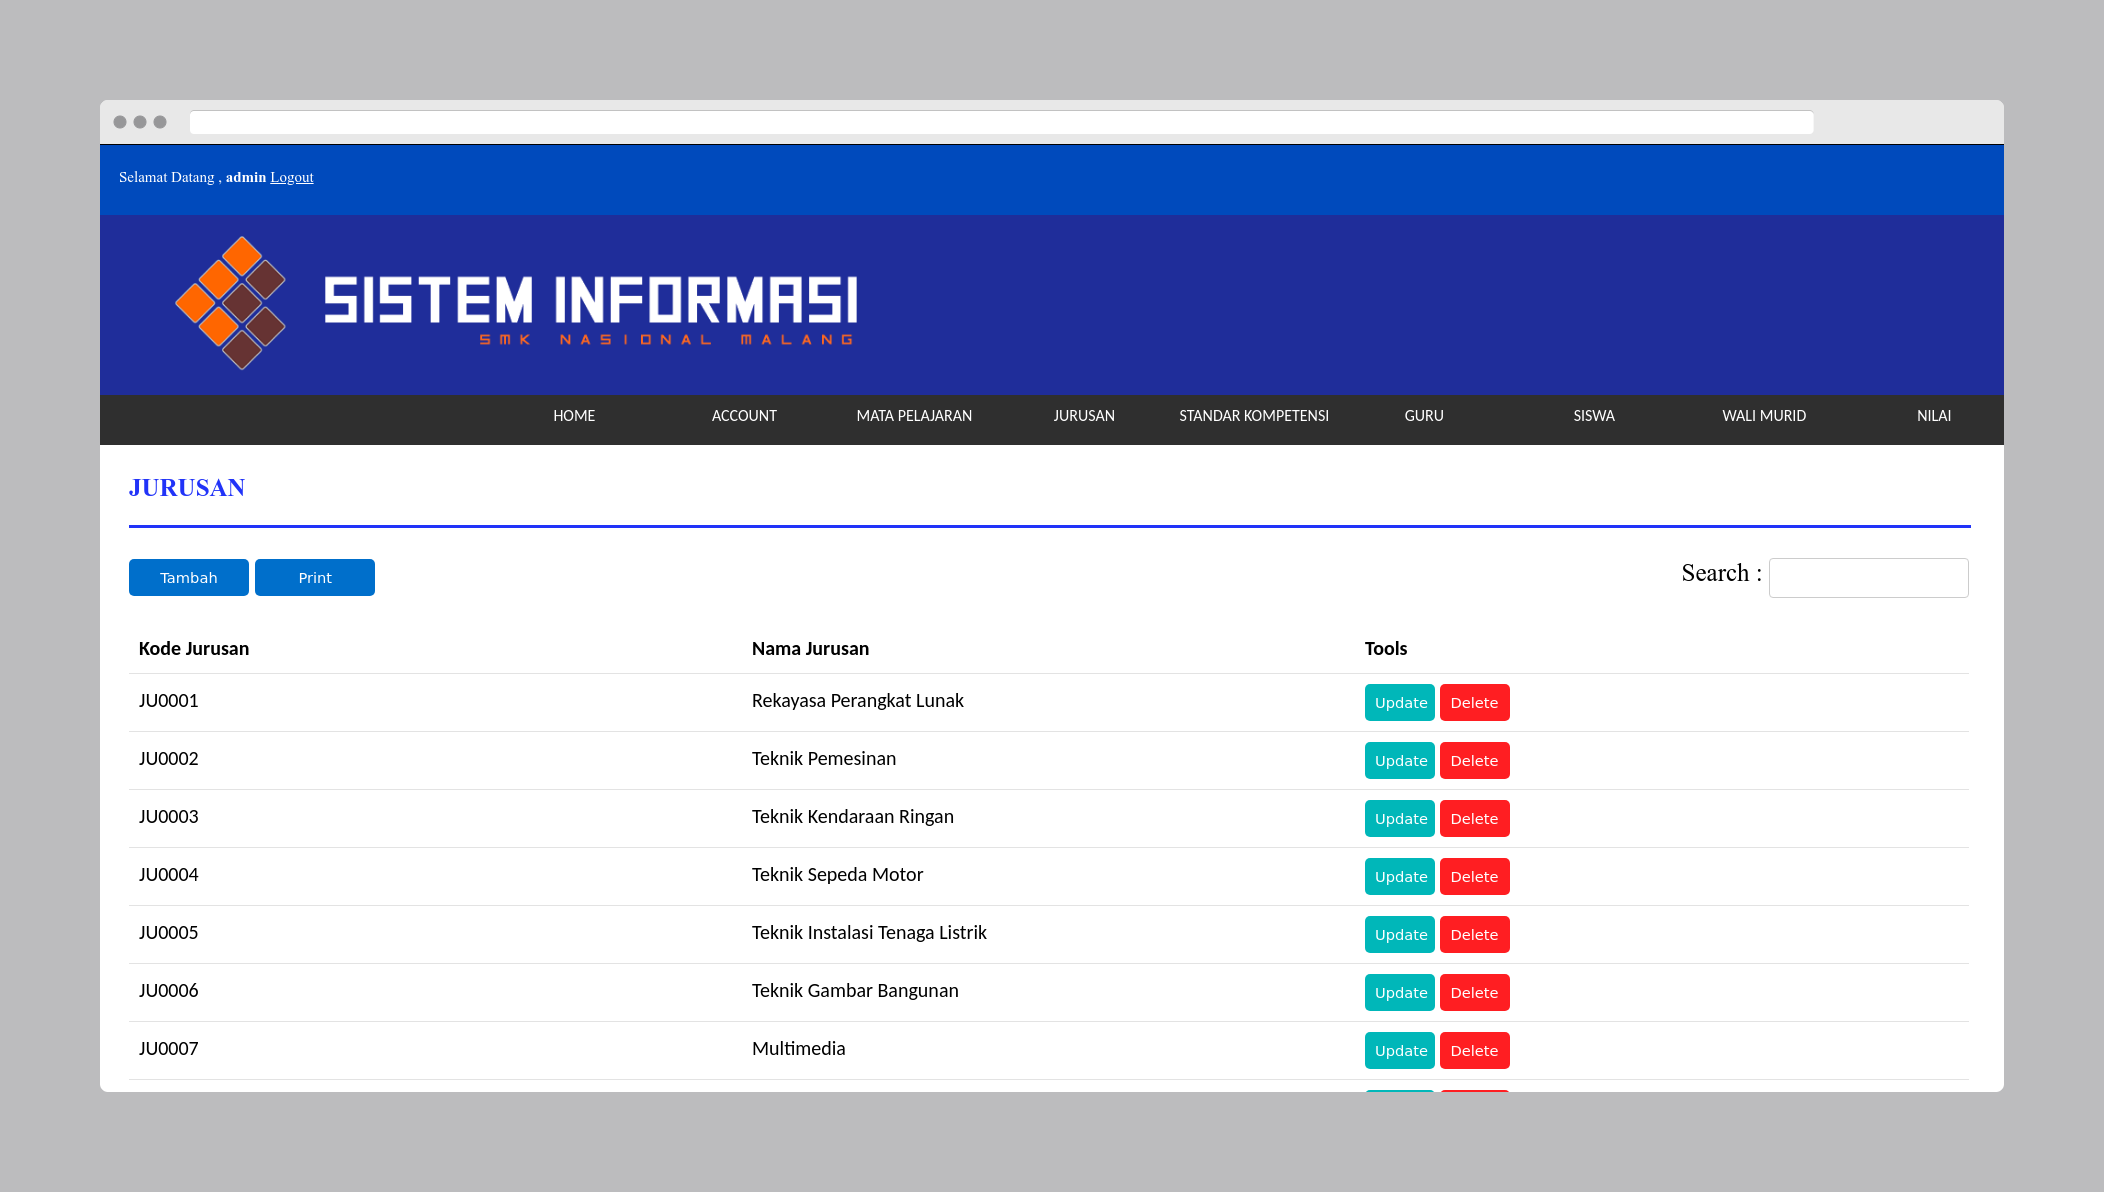
Task: Update the Rekayasa Perangkat Lunak entry
Action: click(x=1399, y=702)
